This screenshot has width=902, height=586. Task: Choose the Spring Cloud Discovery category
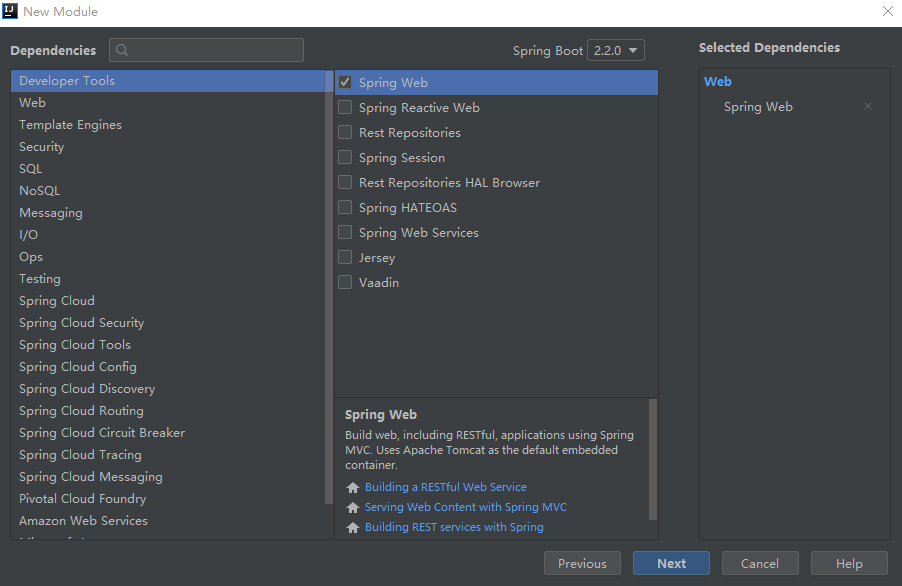click(87, 389)
